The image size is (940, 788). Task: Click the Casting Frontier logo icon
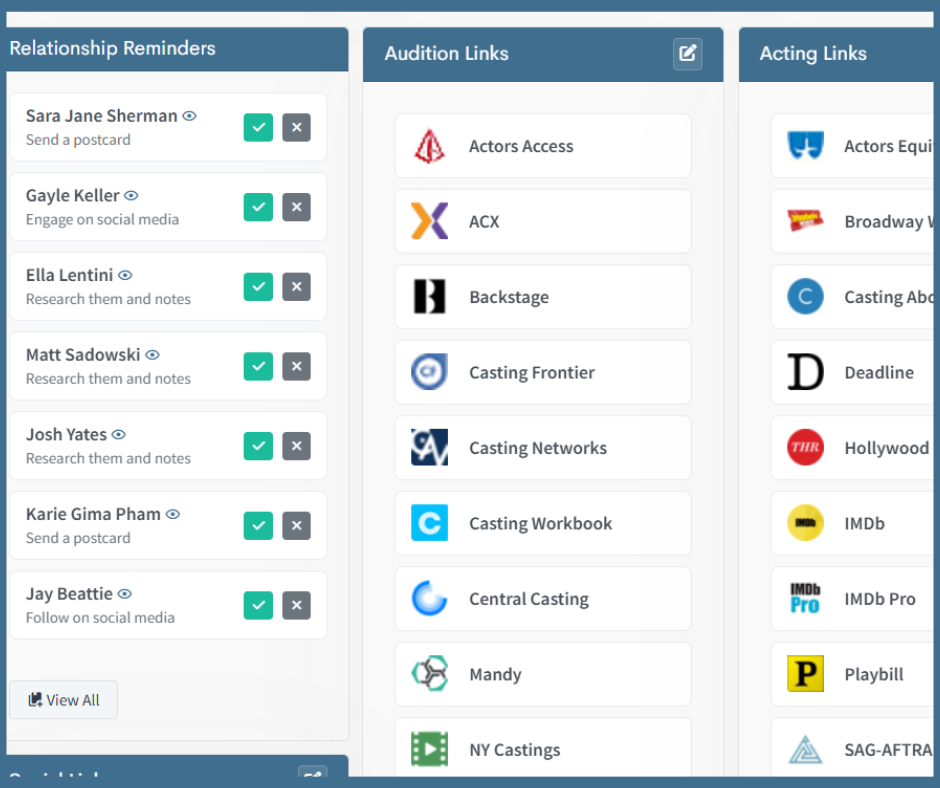click(x=429, y=372)
